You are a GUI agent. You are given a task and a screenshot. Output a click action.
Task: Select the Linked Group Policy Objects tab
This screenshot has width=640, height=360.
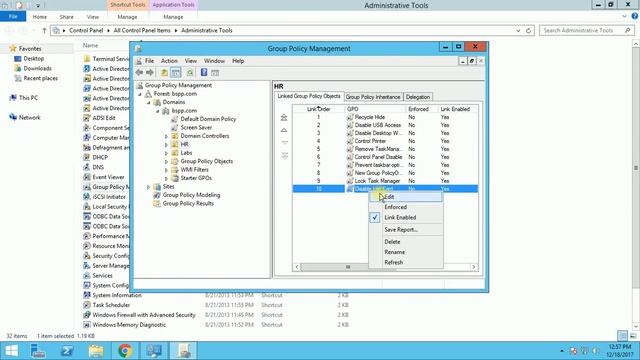point(309,96)
